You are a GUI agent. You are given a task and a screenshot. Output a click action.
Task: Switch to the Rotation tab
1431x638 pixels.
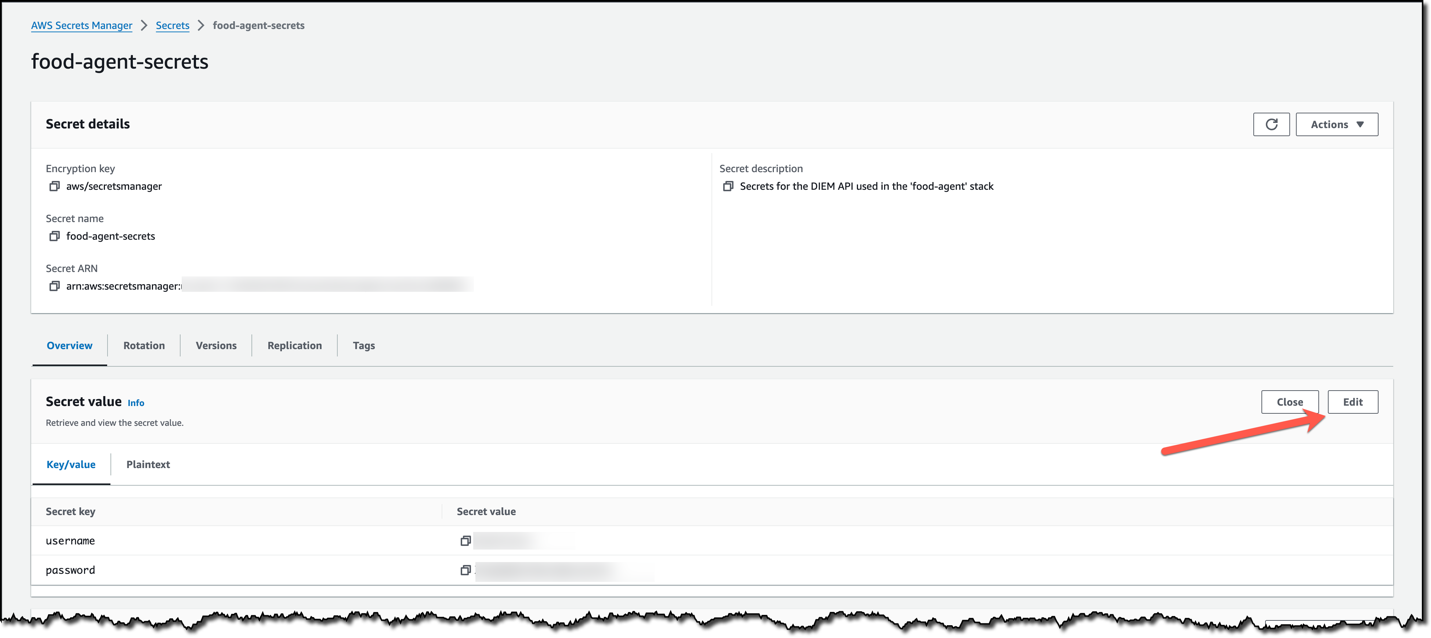coord(143,345)
